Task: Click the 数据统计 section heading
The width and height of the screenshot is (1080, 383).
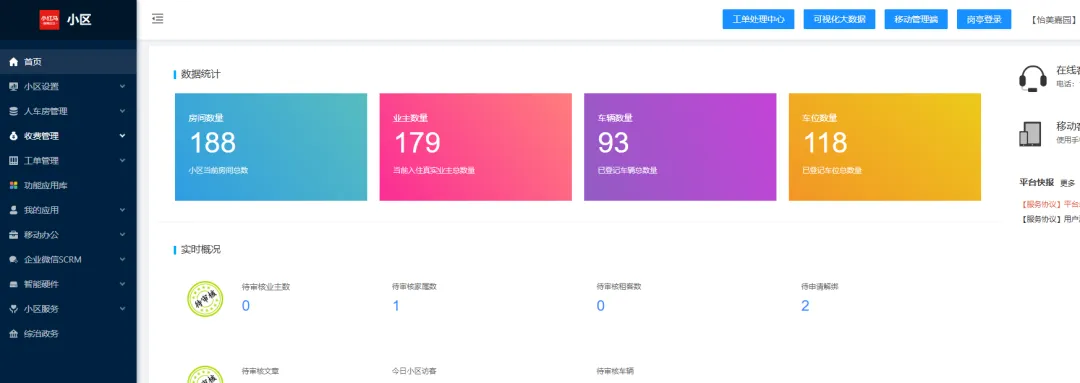Action: click(x=200, y=74)
